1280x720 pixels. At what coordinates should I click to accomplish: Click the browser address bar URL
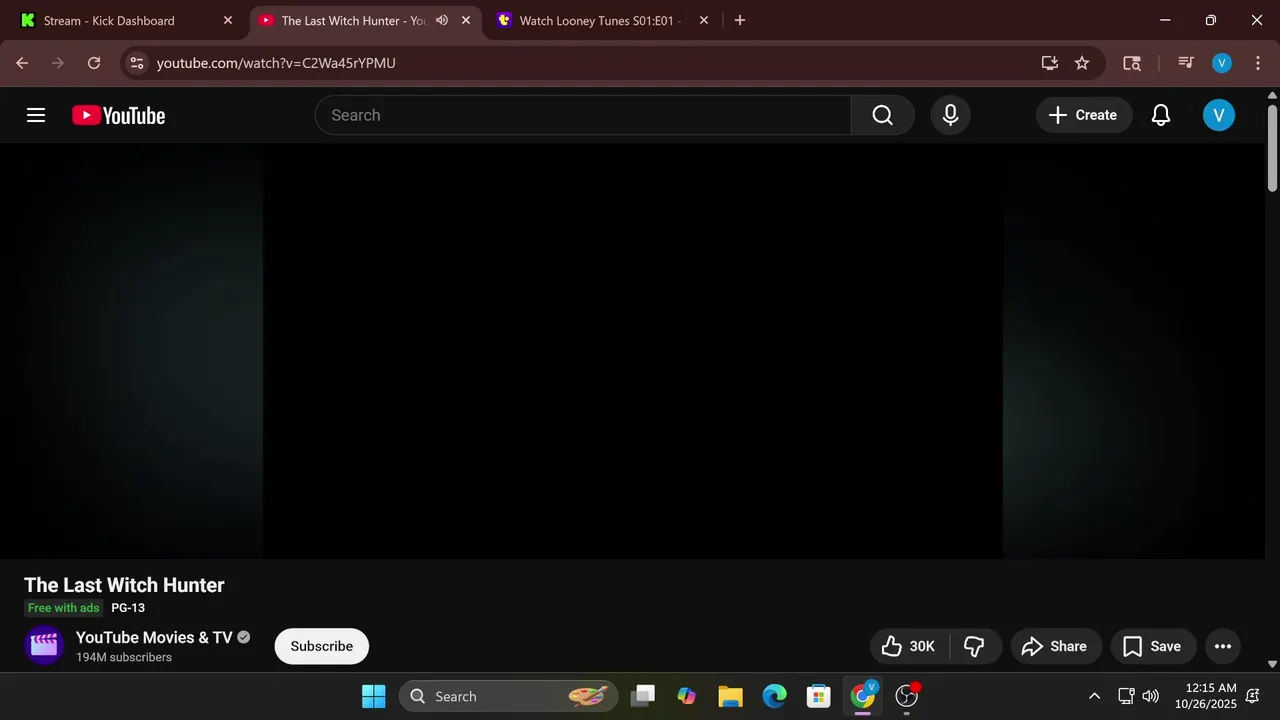(276, 63)
